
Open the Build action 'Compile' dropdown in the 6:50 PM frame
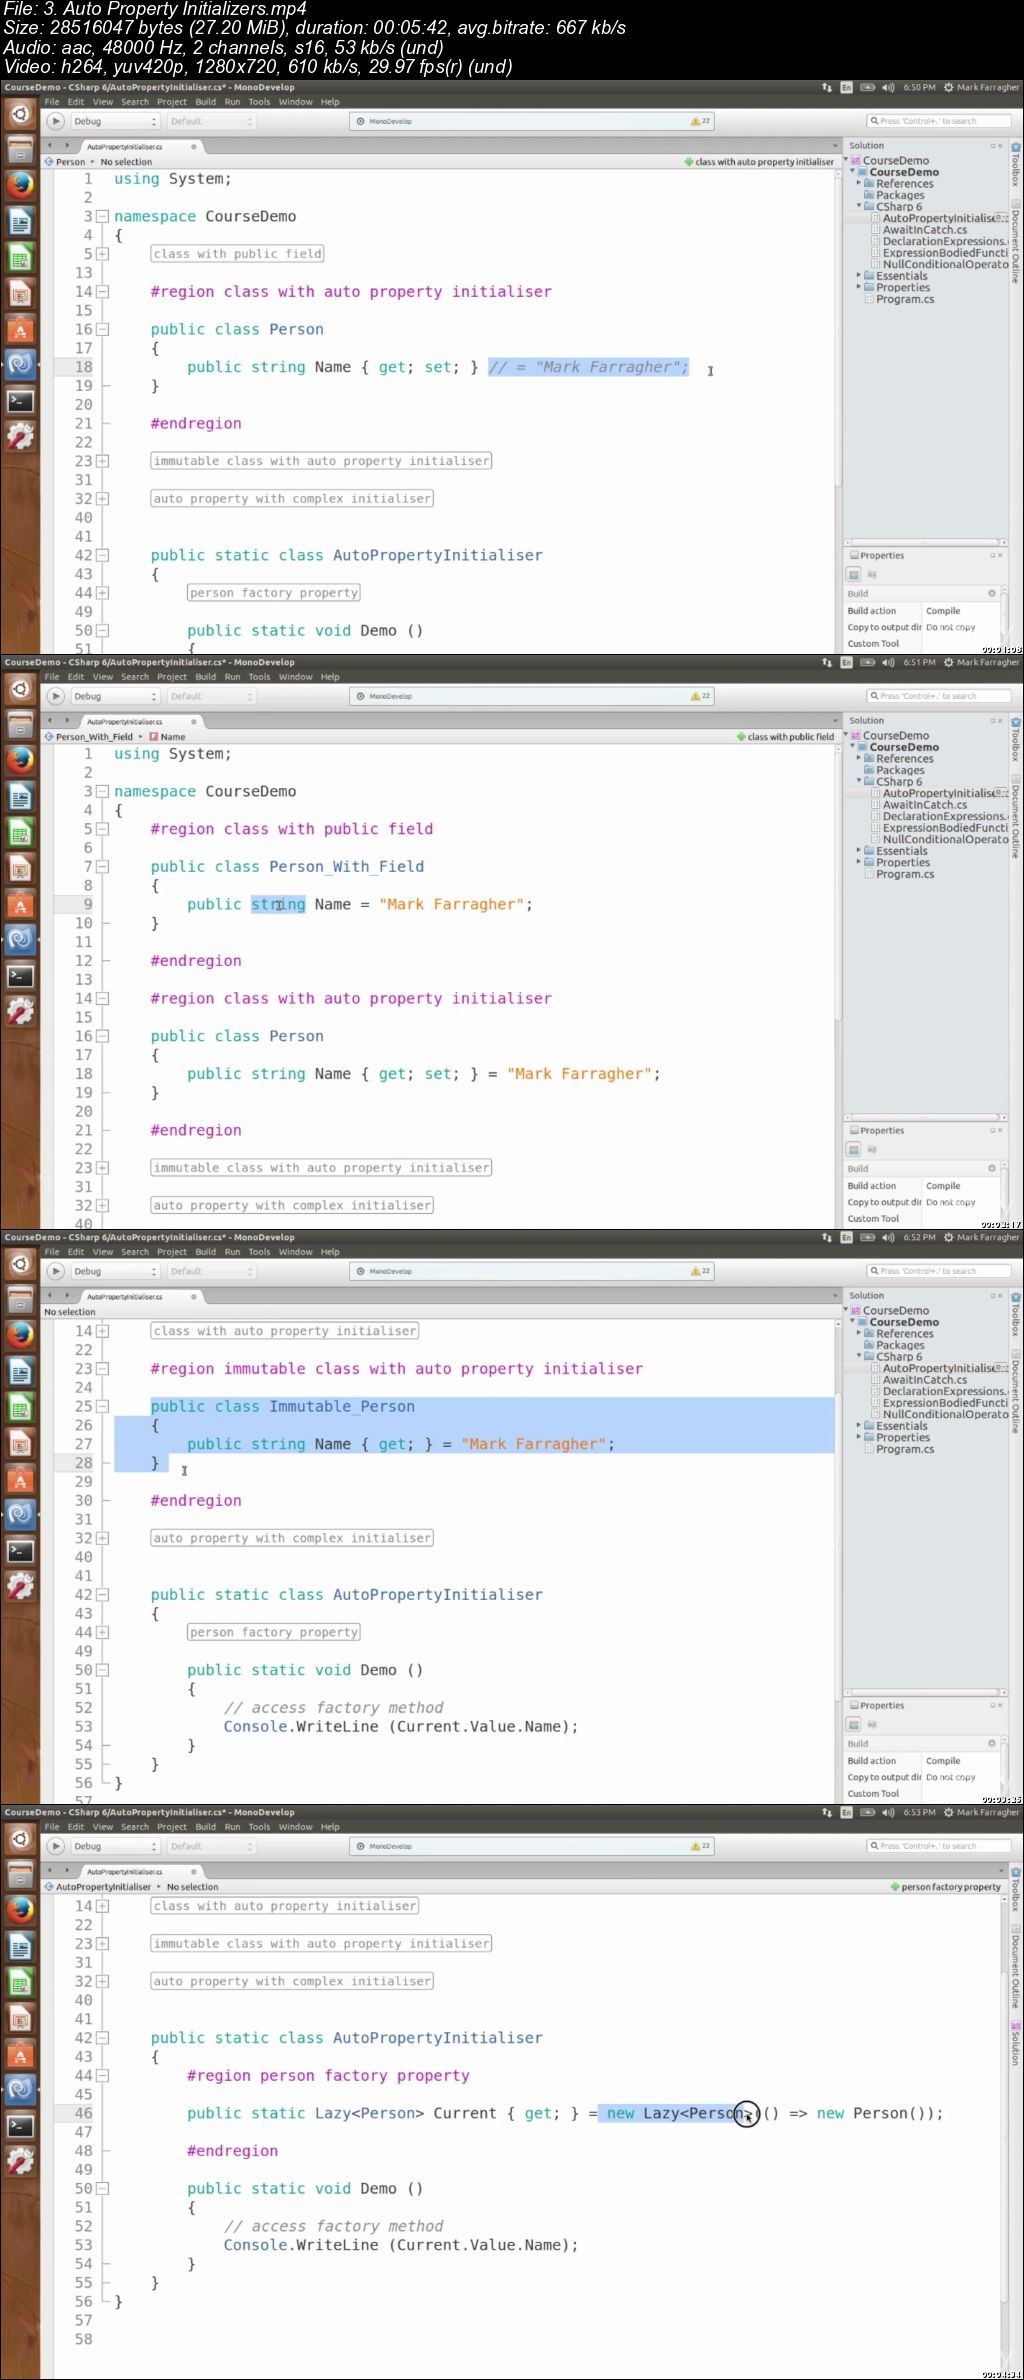tap(960, 611)
